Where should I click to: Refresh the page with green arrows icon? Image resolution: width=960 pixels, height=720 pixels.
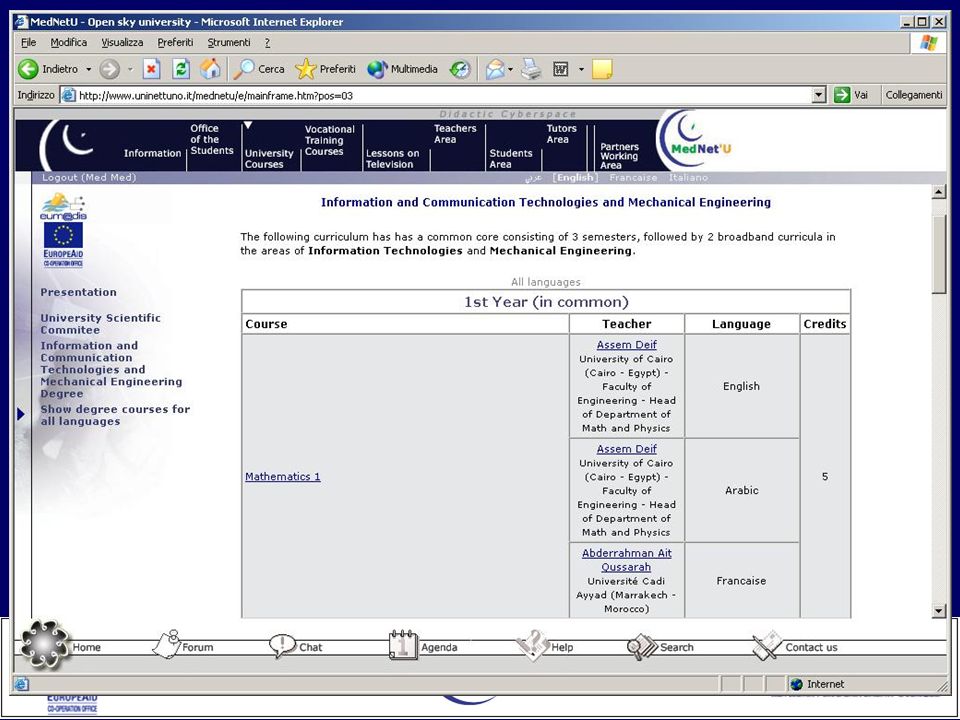181,69
